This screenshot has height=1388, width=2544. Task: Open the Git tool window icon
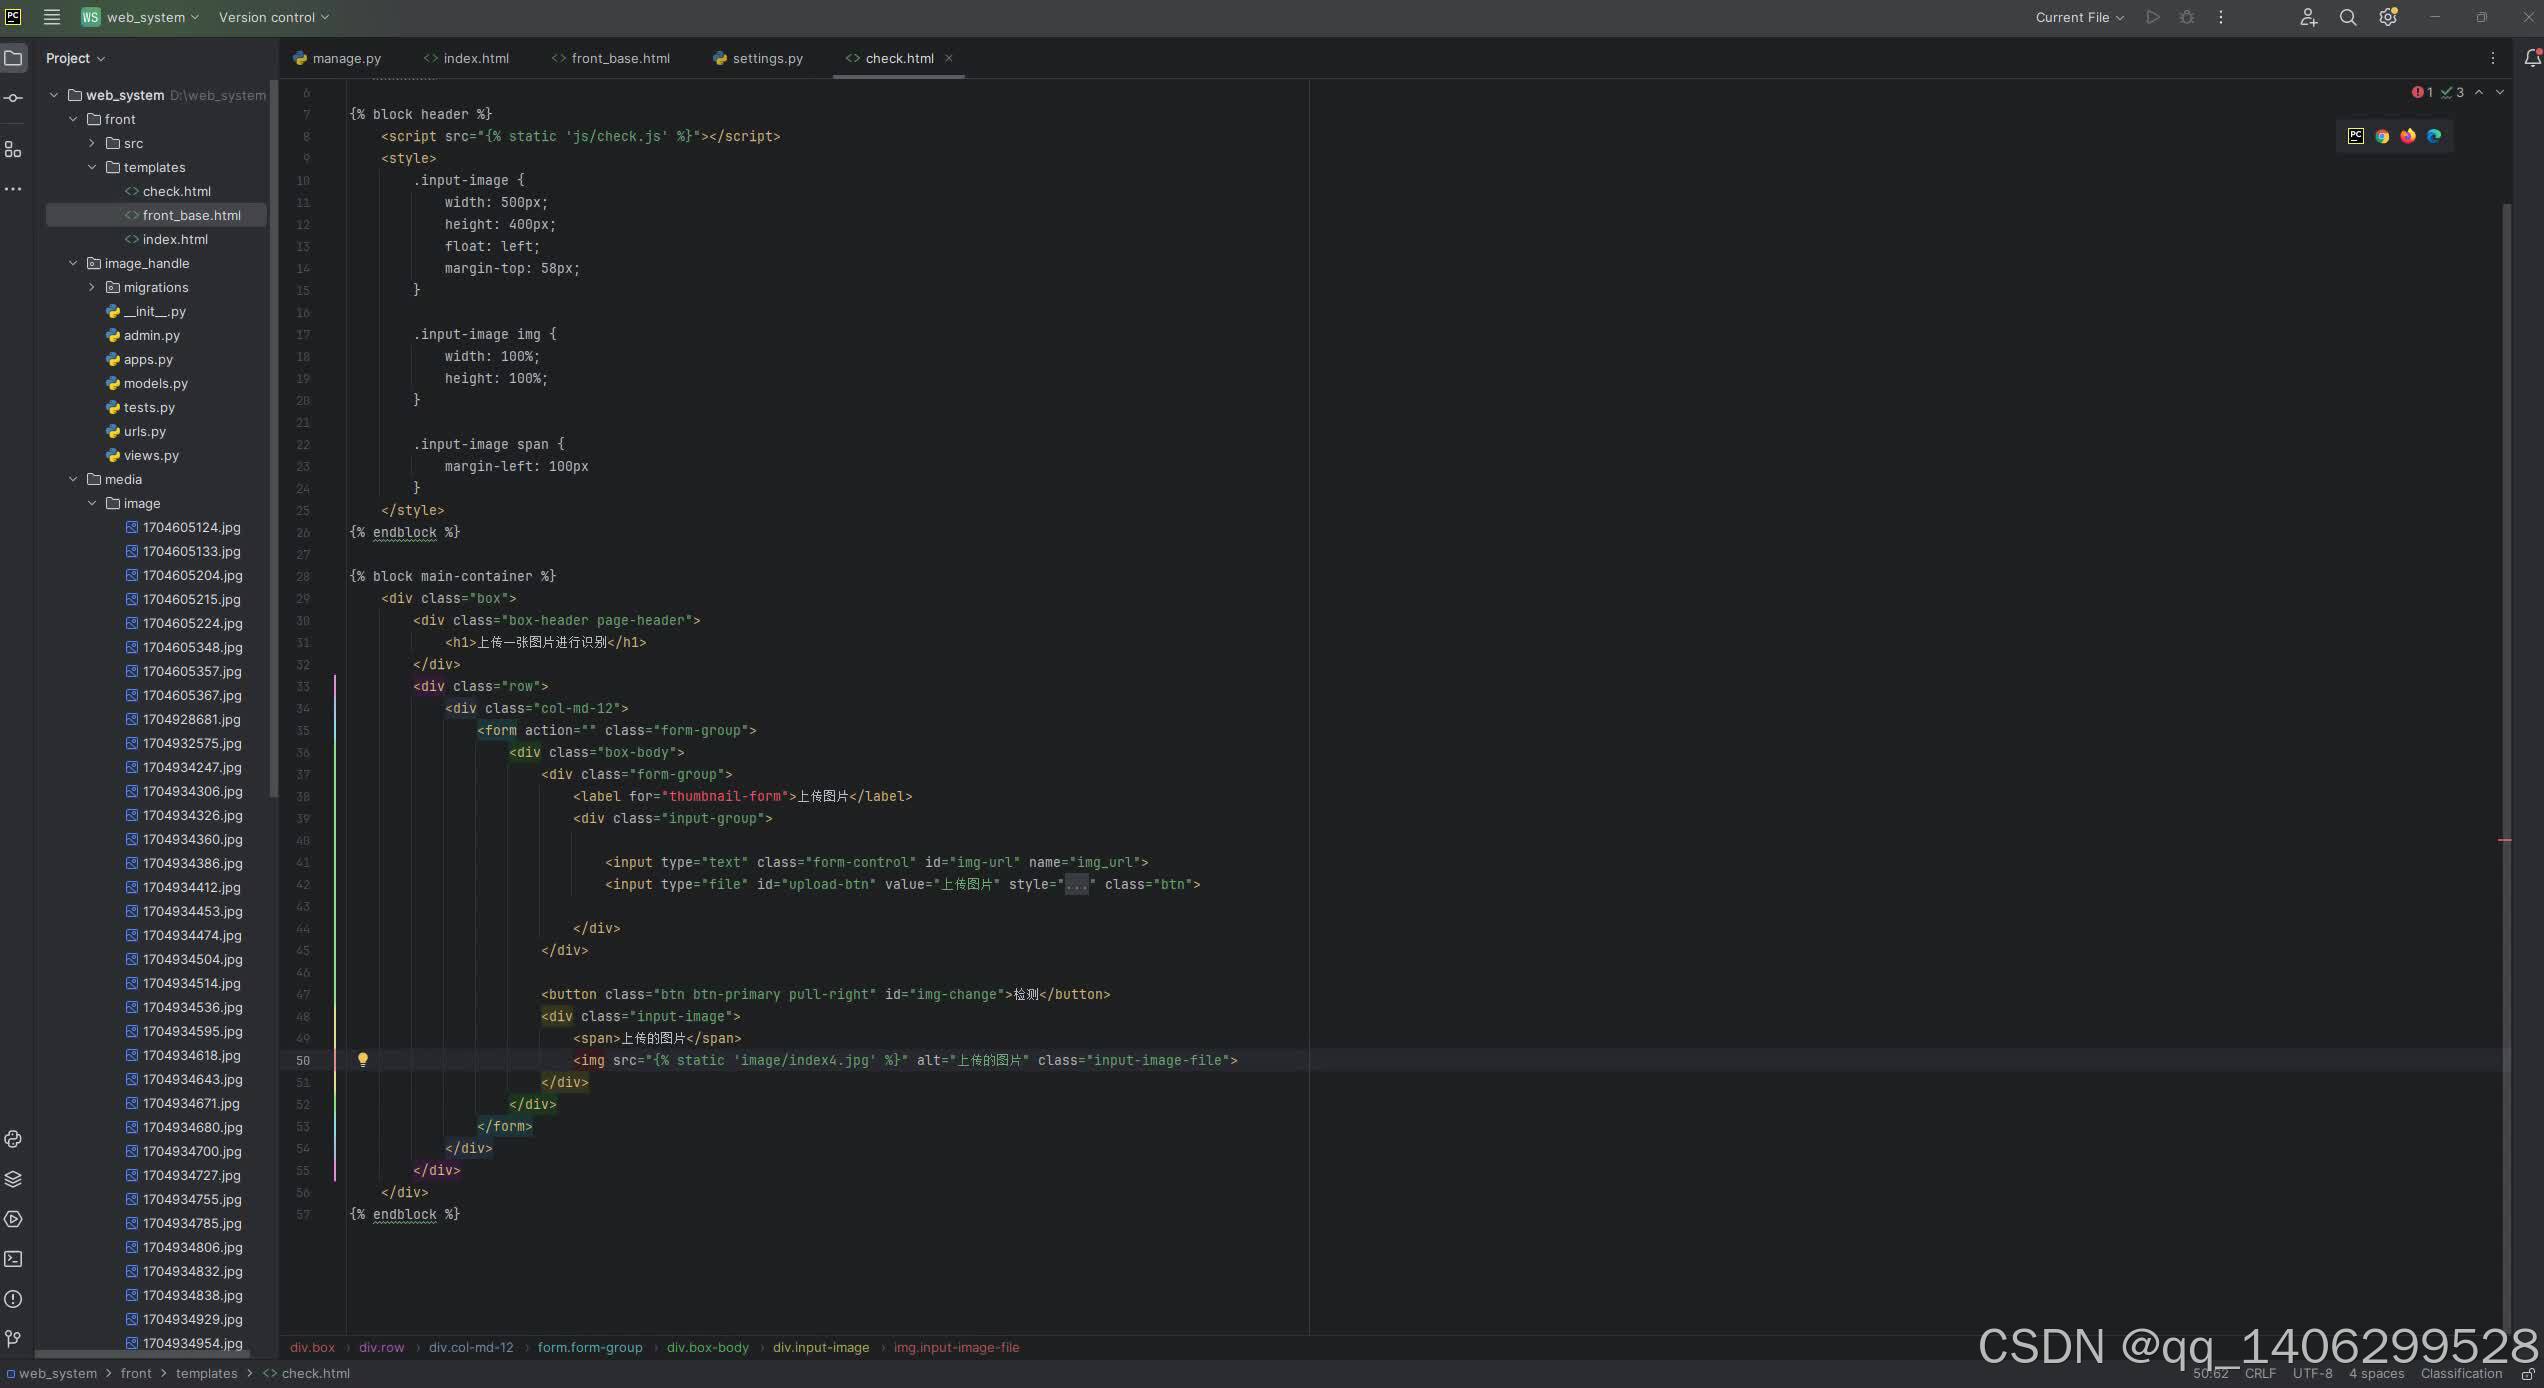(x=13, y=1339)
